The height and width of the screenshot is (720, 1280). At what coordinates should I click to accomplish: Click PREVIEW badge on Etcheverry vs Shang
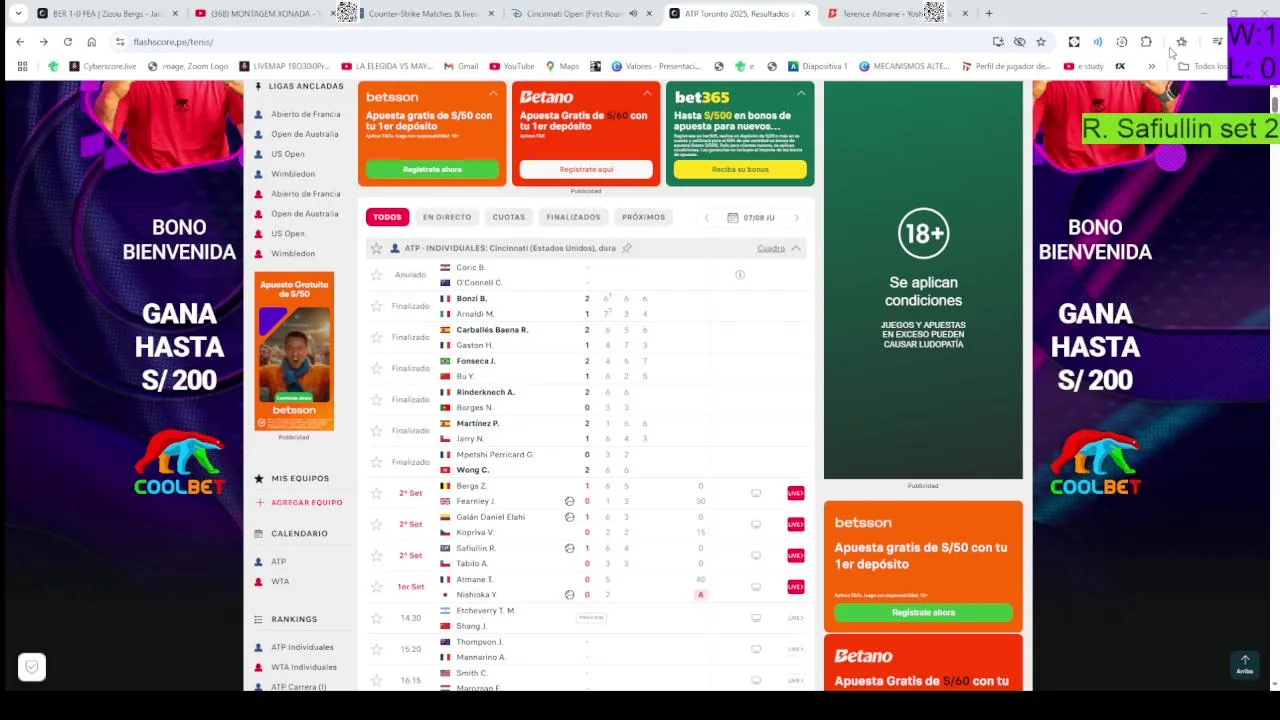pos(592,618)
